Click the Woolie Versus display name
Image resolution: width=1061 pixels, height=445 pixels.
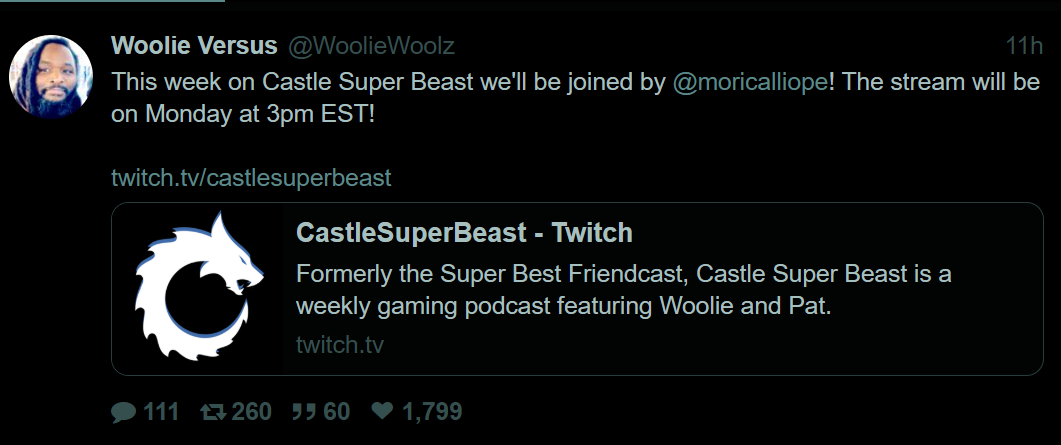(194, 46)
